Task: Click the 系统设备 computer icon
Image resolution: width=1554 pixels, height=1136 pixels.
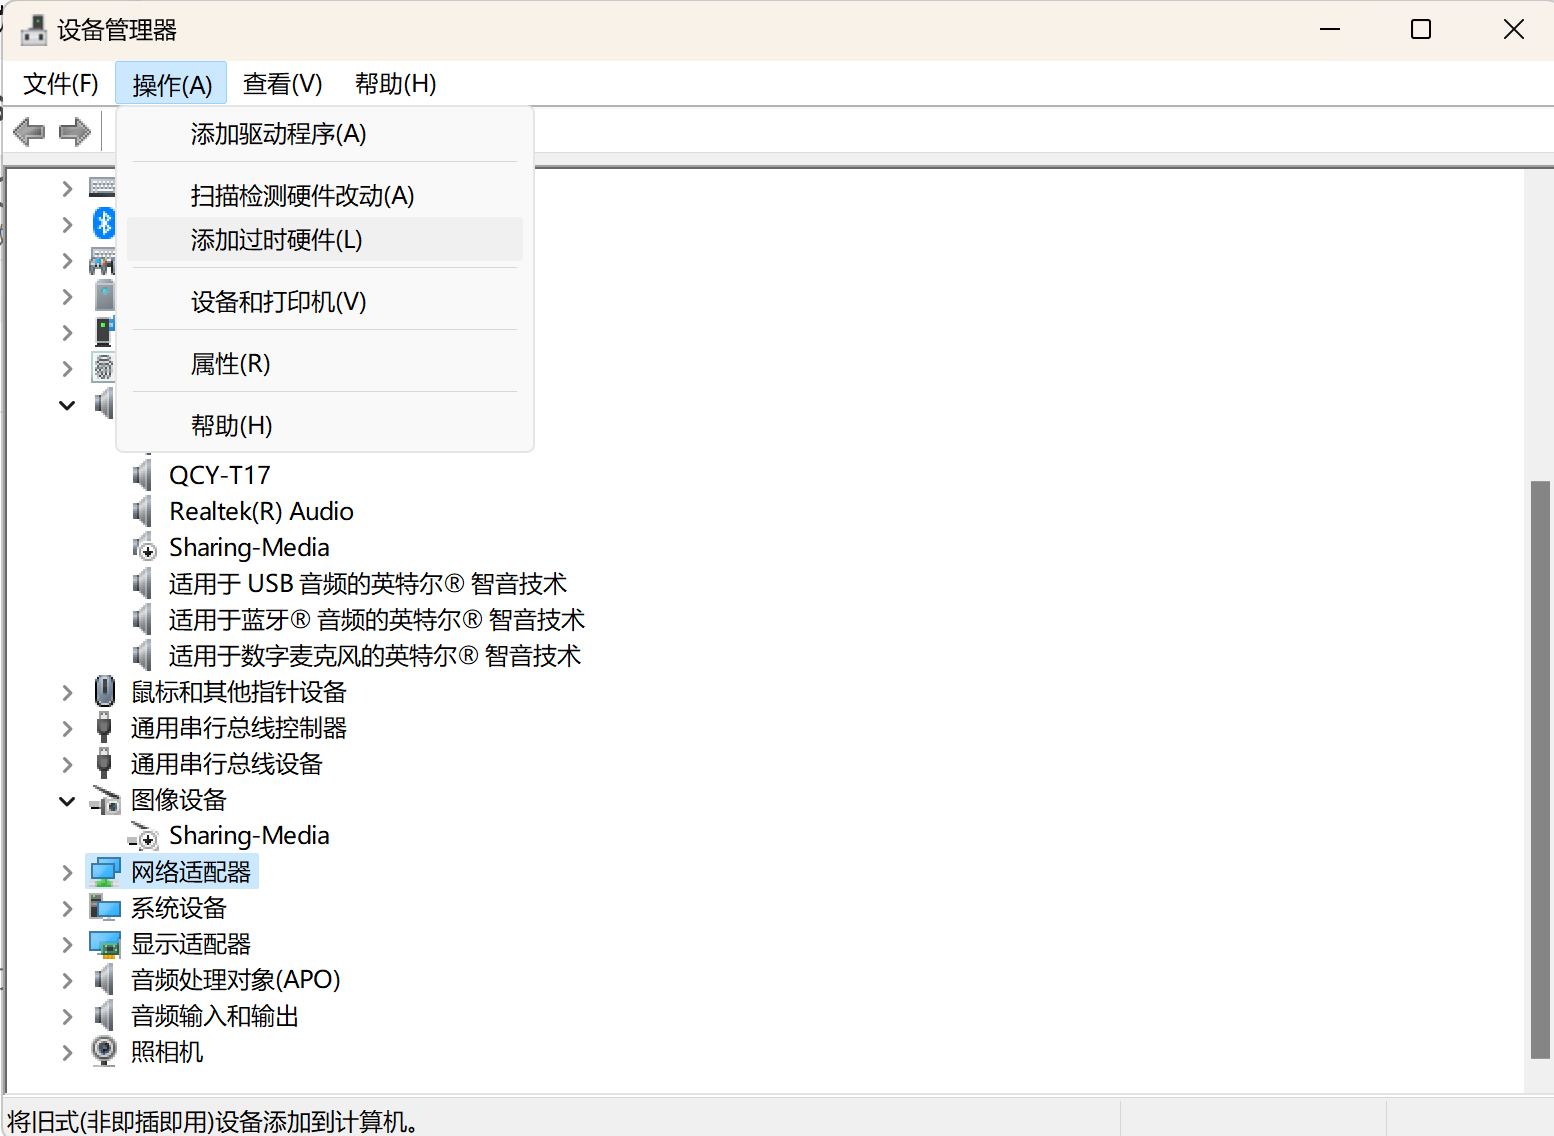Action: coord(105,908)
